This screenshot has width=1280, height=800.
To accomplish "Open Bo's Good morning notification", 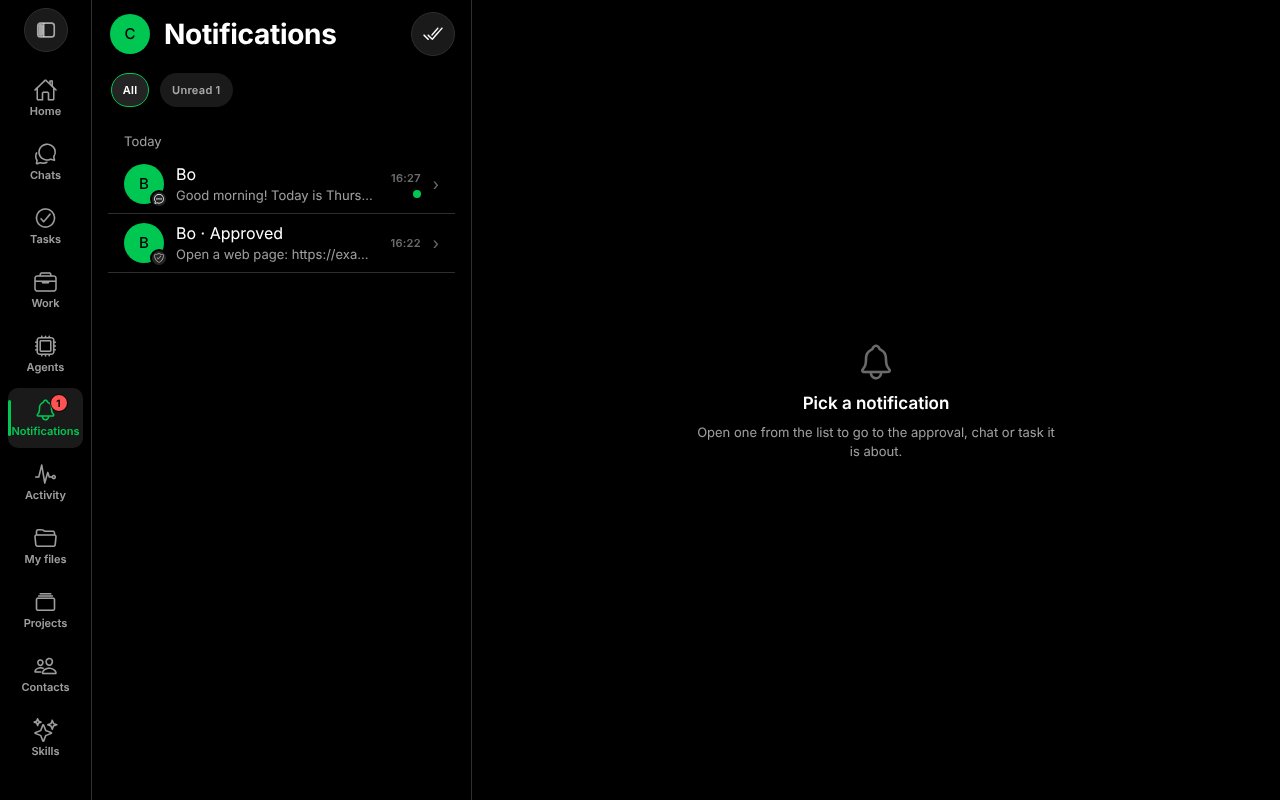I will (281, 185).
